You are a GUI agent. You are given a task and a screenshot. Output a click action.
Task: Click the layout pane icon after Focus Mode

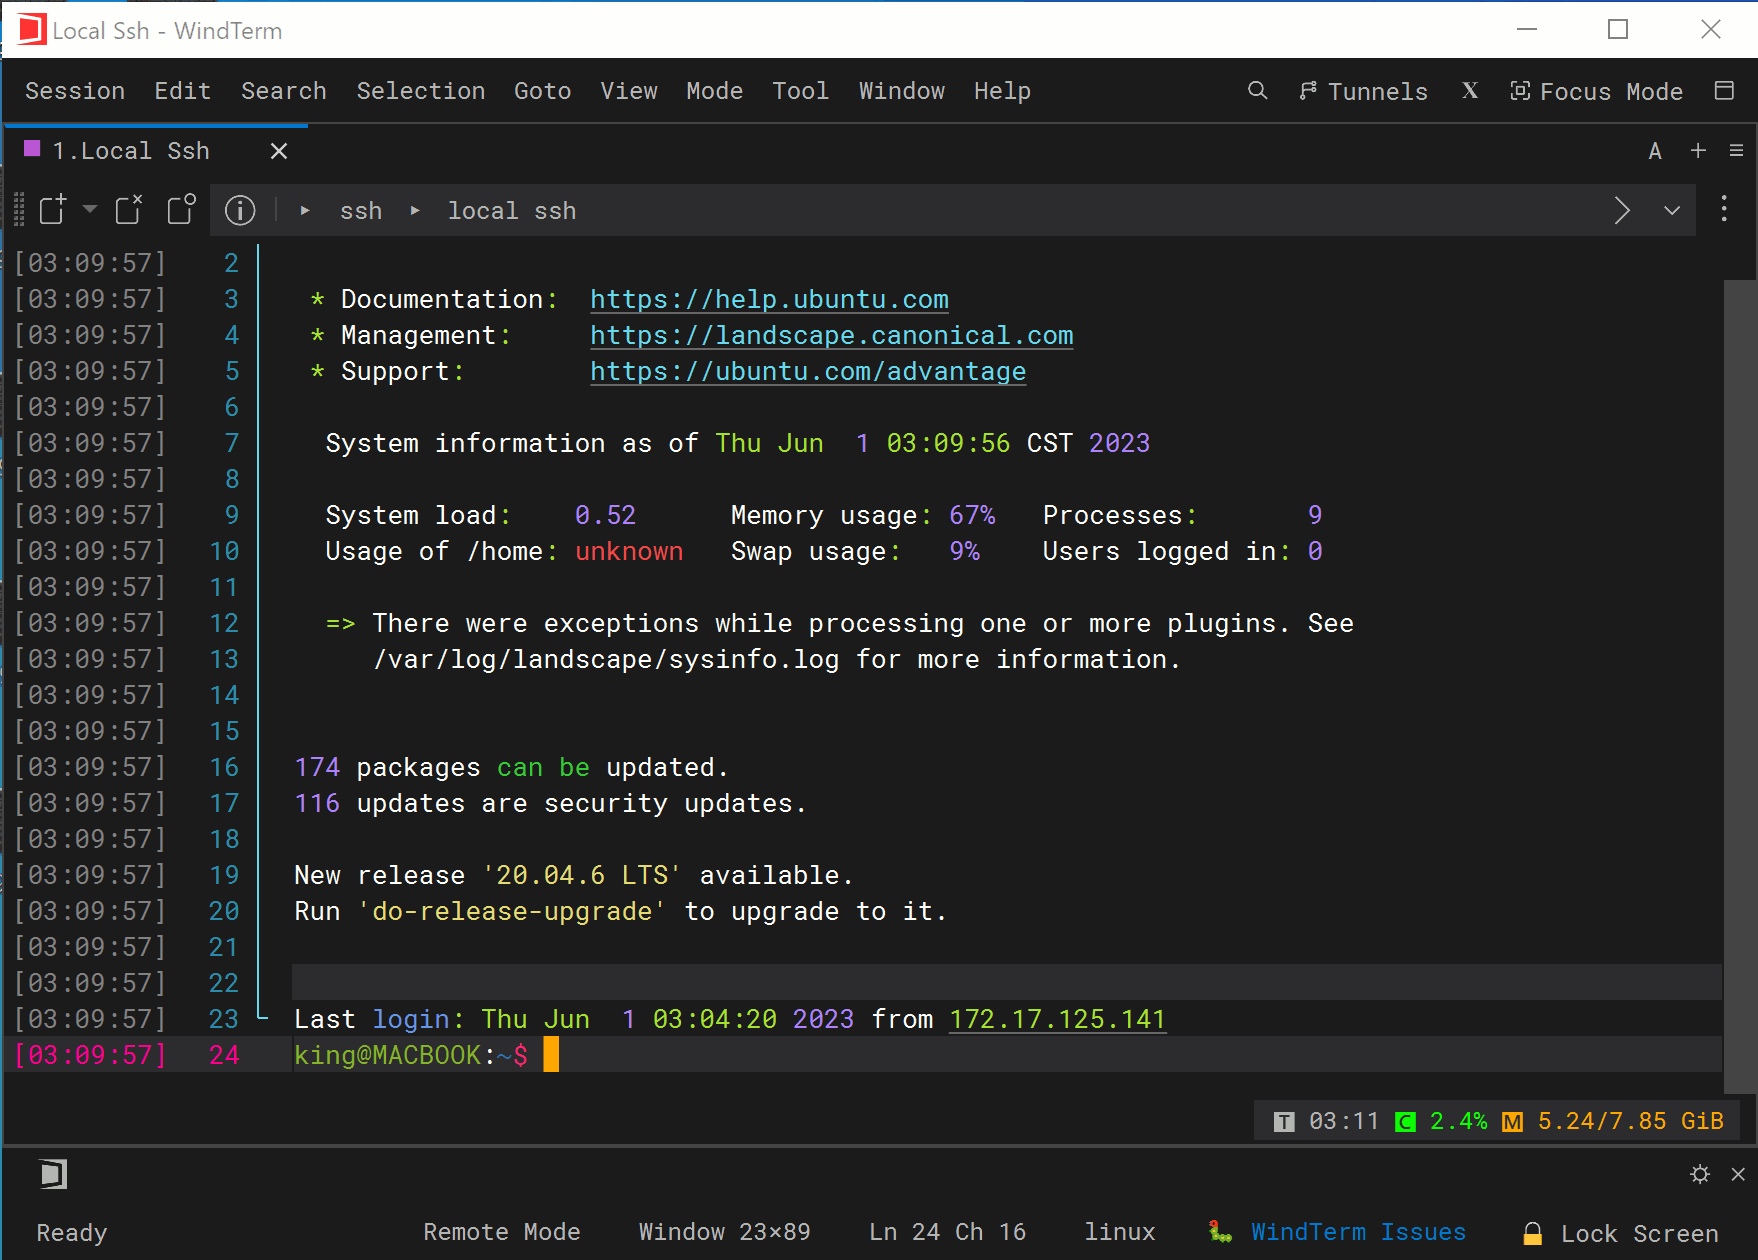coord(1724,91)
